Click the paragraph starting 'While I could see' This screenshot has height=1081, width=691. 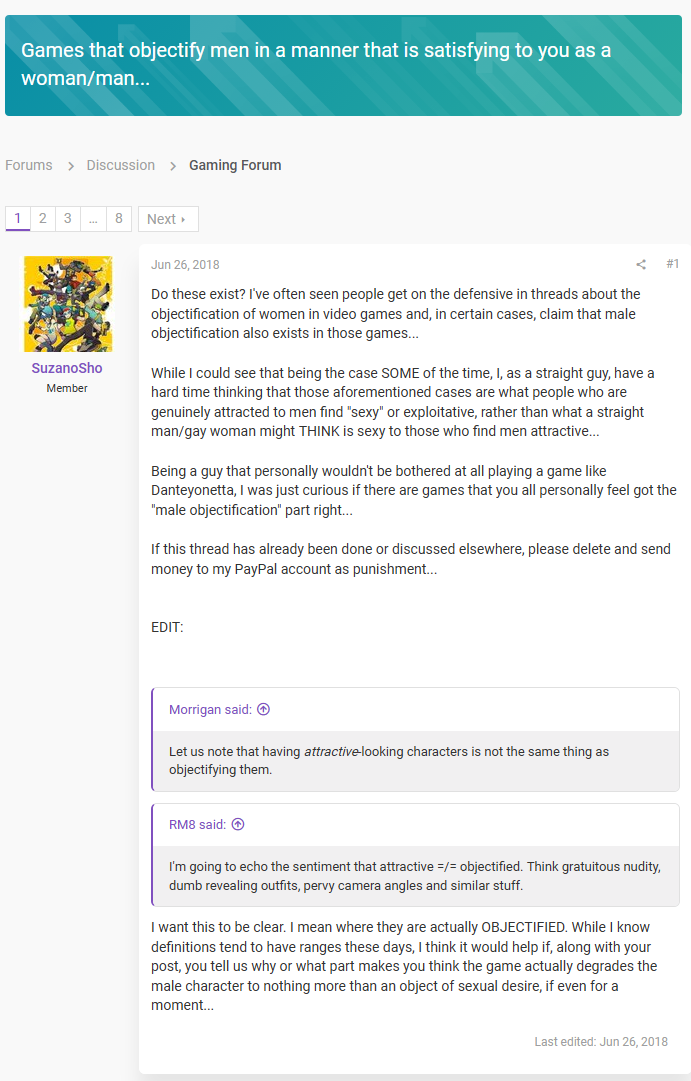coord(403,402)
